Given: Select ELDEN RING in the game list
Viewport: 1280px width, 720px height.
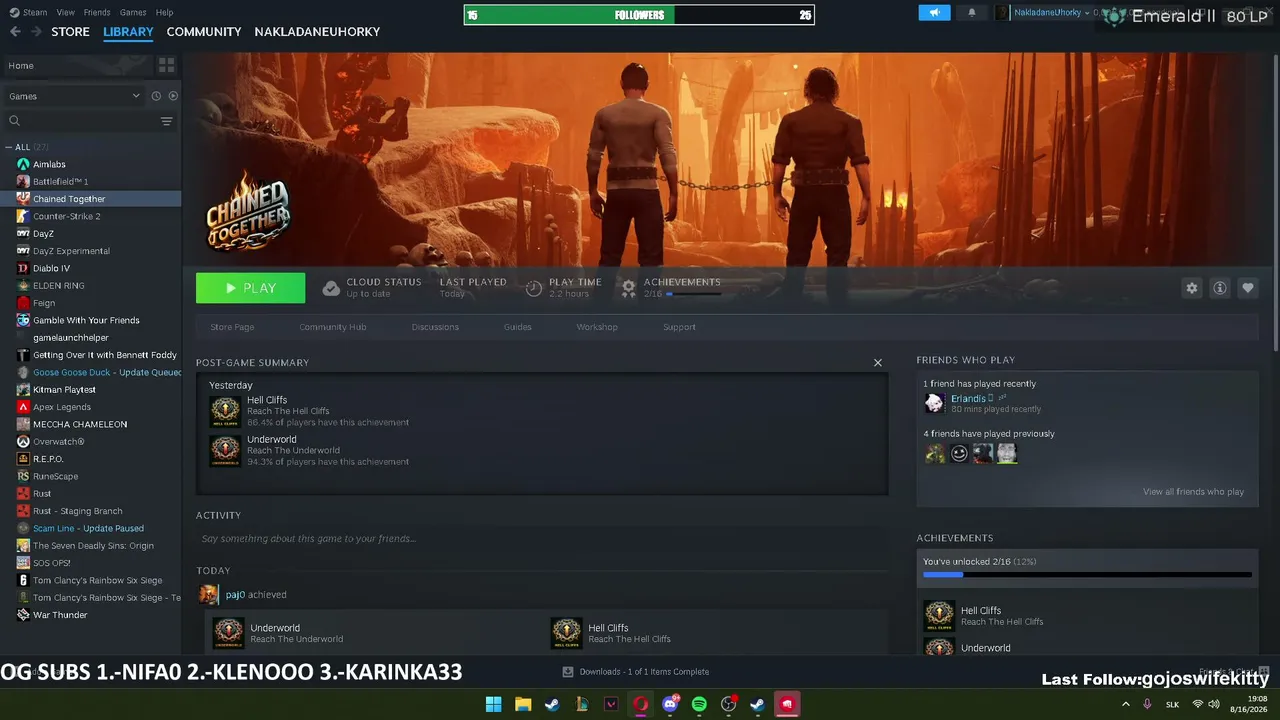Looking at the screenshot, I should 90,286.
